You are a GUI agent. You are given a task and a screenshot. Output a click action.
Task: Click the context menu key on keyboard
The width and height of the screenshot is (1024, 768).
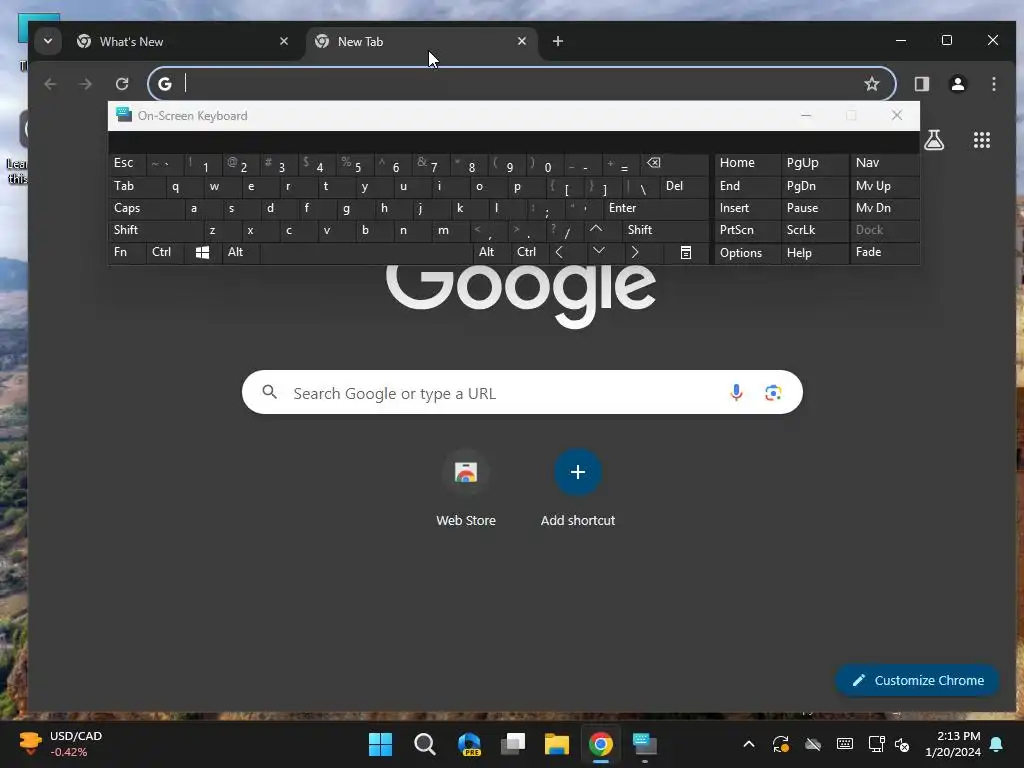(686, 252)
